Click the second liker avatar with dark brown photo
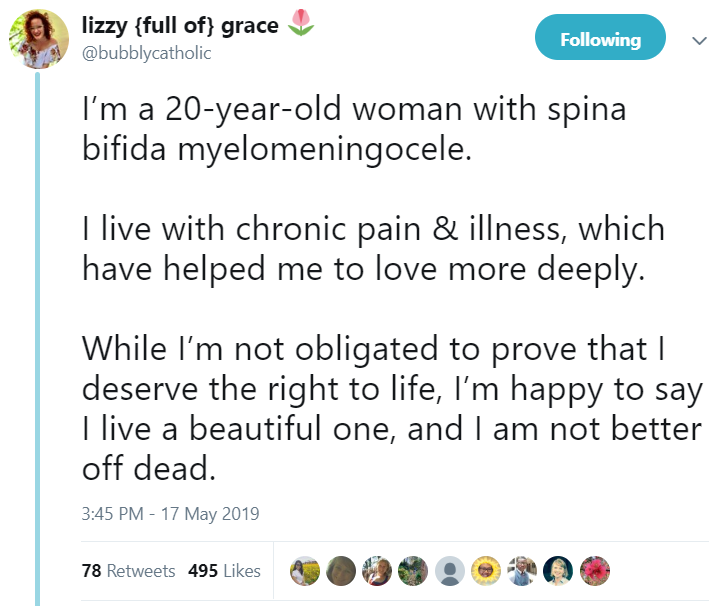 pos(341,571)
